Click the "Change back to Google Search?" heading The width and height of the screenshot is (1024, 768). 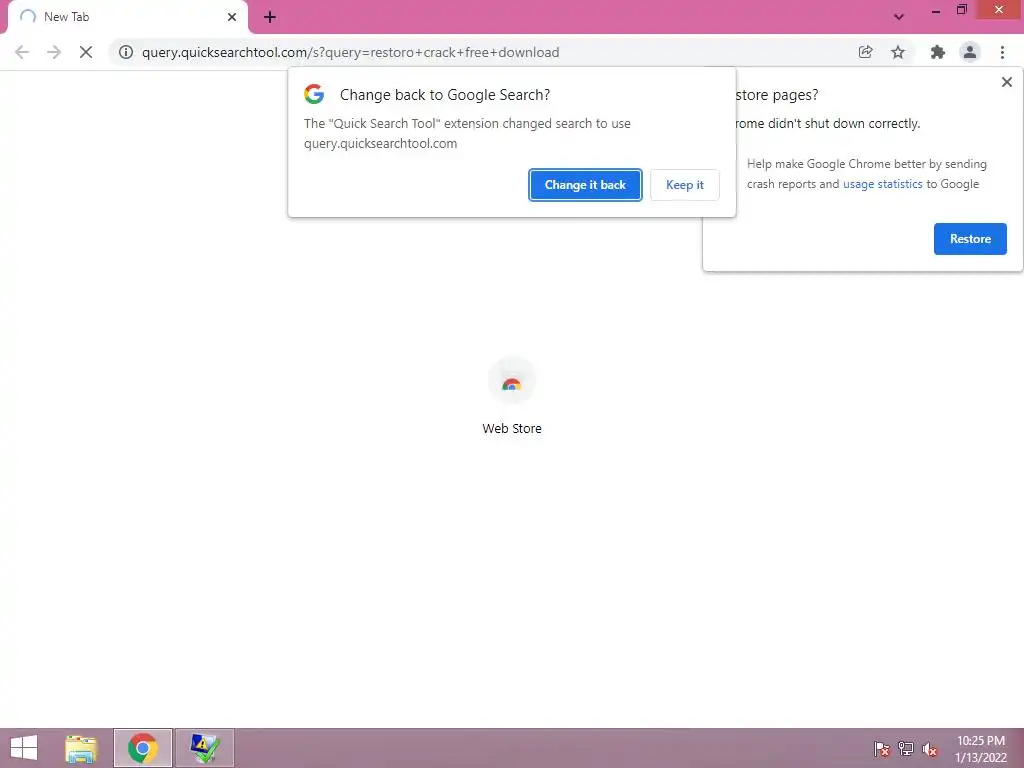tap(445, 95)
